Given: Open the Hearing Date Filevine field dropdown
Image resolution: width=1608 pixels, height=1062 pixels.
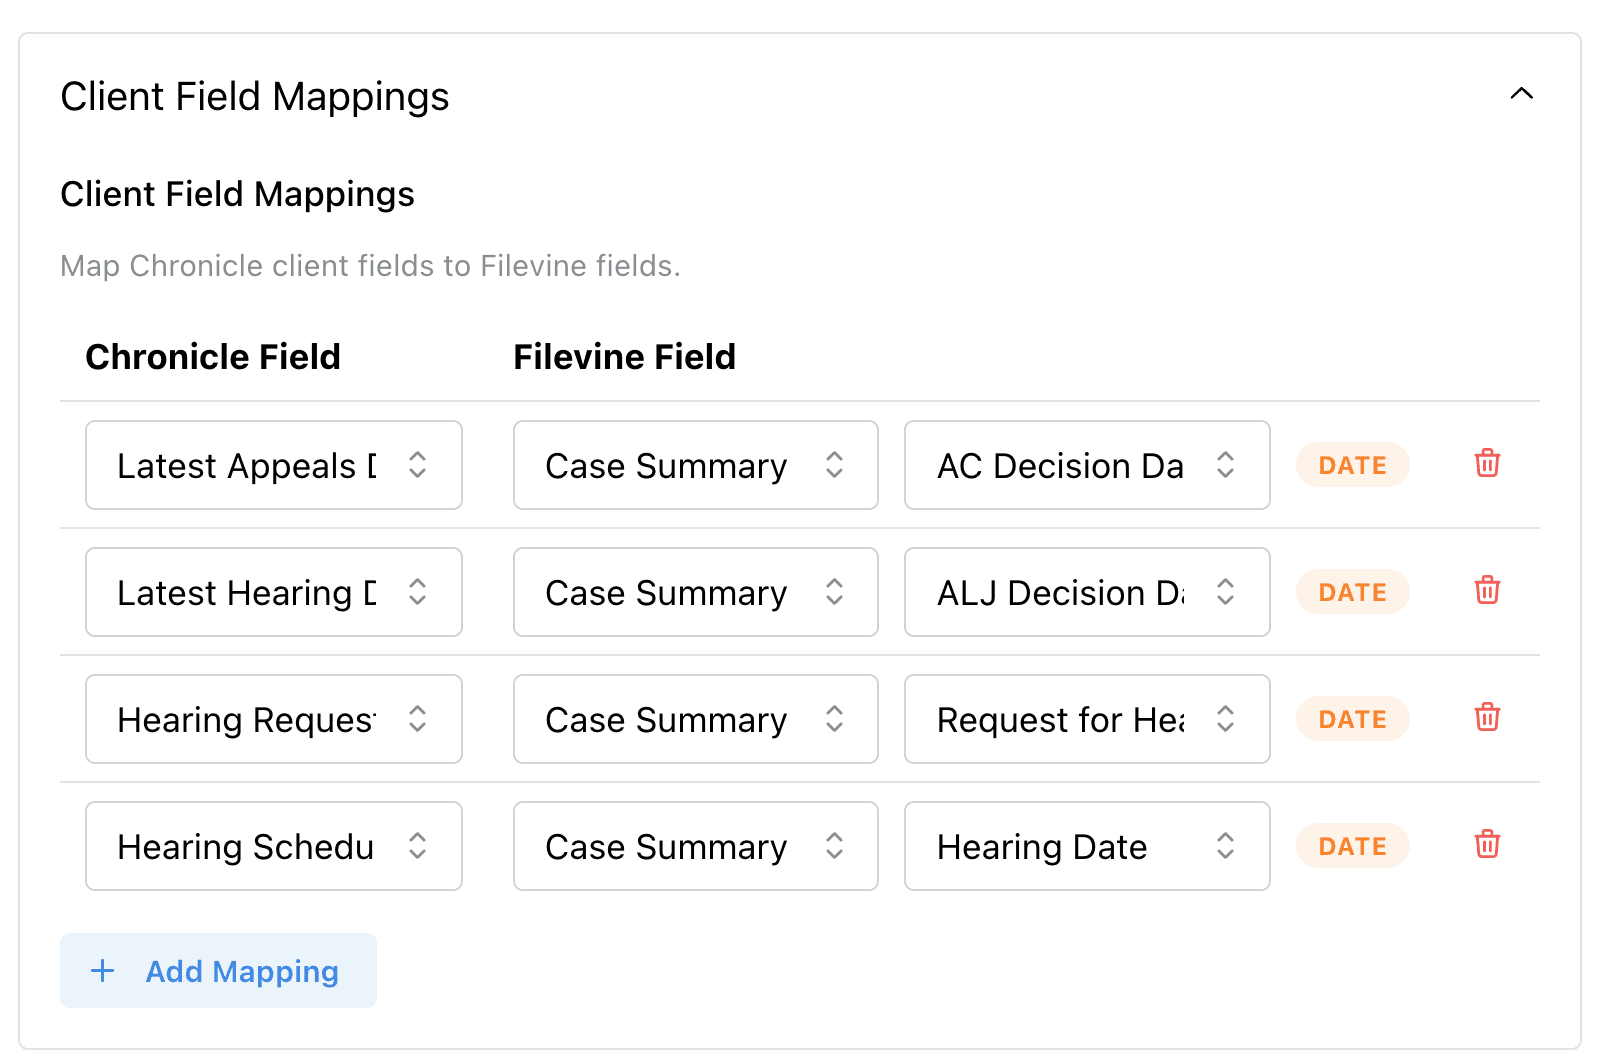Looking at the screenshot, I should click(x=1086, y=846).
